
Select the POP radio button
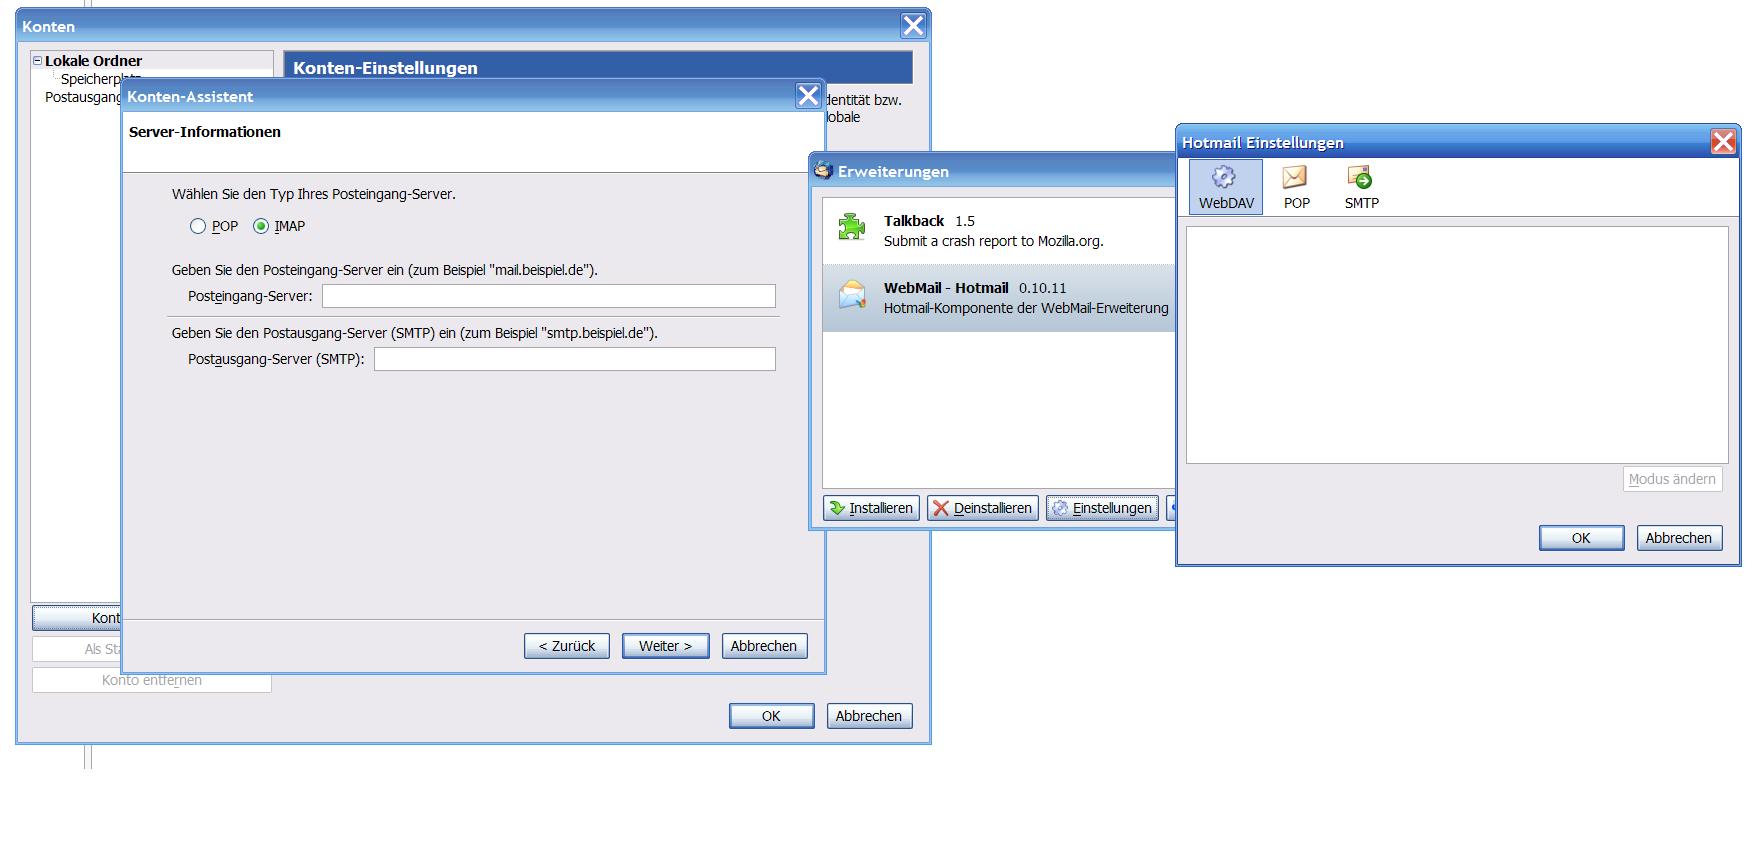pos(198,226)
